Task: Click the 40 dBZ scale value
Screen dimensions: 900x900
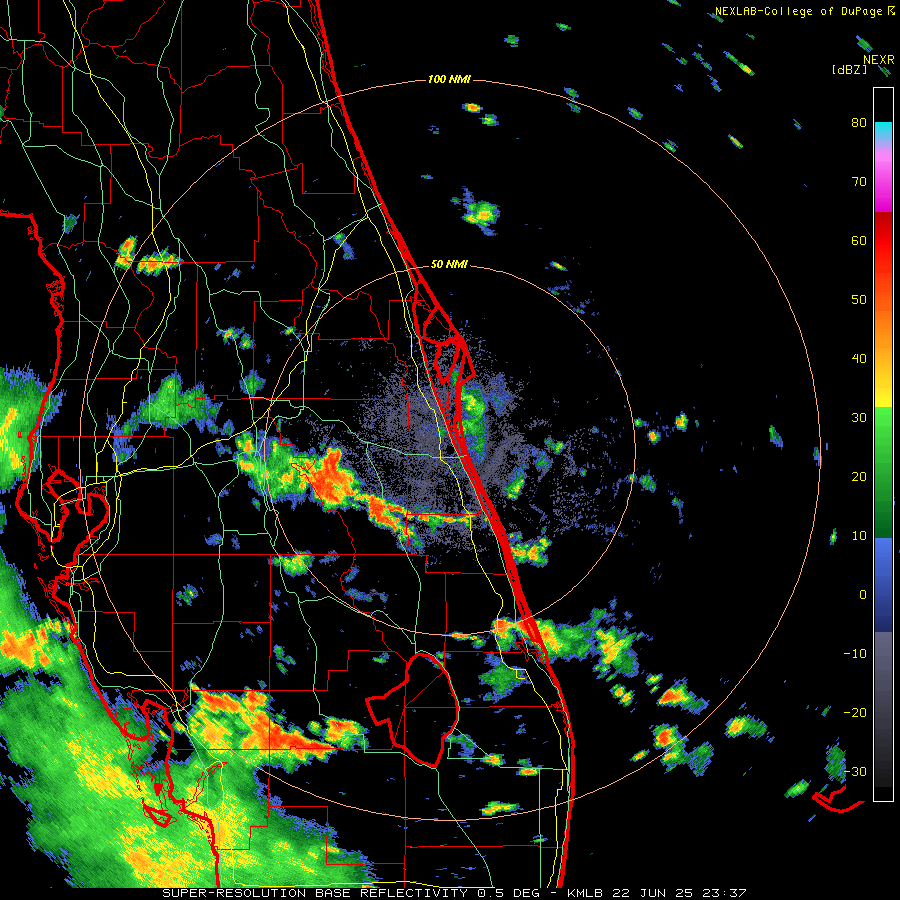Action: [859, 359]
